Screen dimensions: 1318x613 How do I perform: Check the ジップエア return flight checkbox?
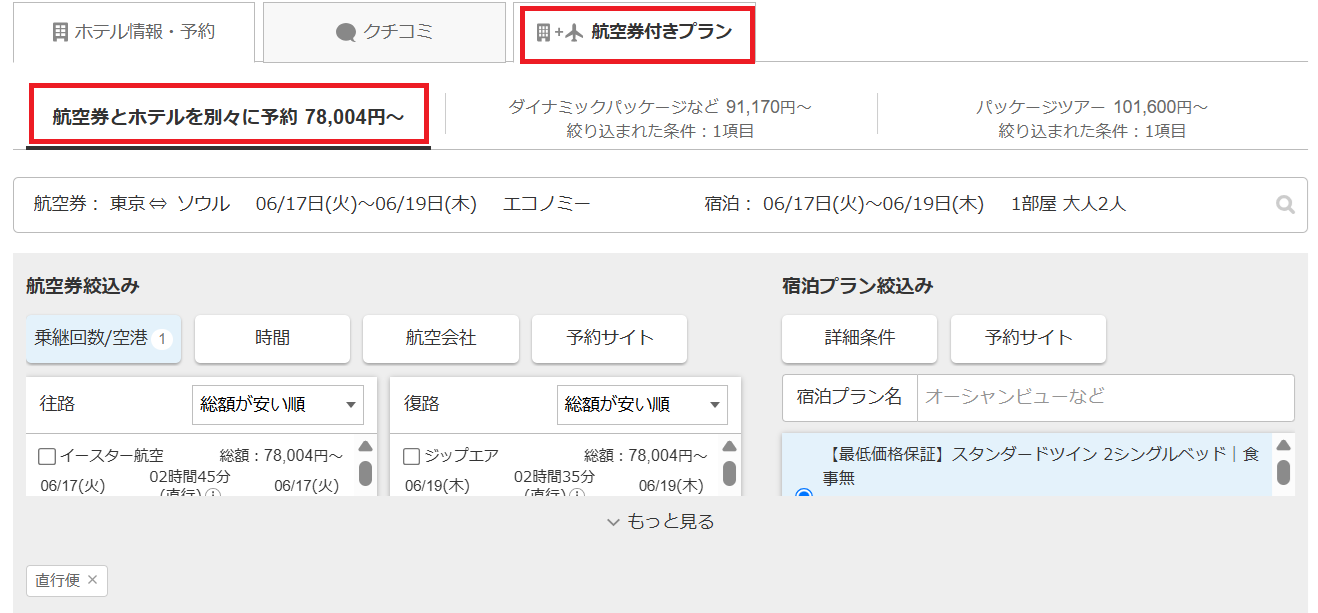[x=411, y=457]
